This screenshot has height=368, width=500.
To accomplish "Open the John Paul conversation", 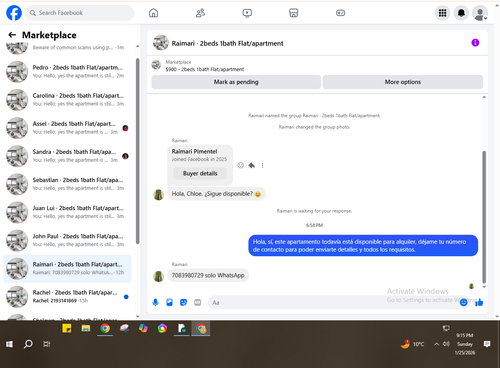I will [x=67, y=240].
